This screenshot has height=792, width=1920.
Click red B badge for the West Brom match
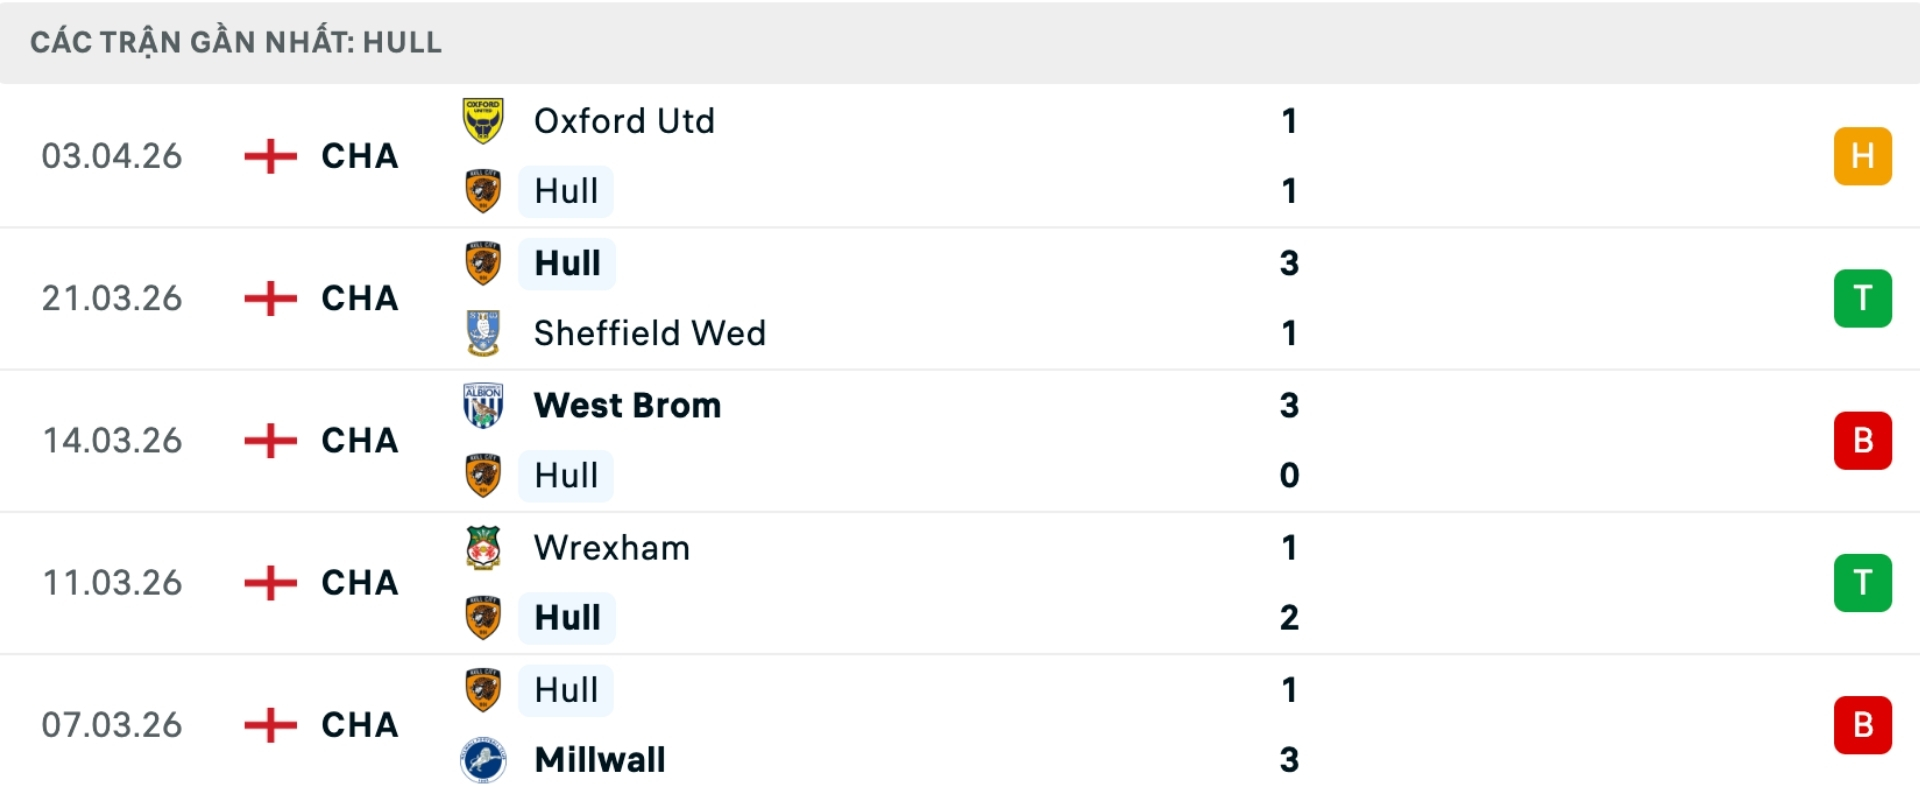click(x=1862, y=440)
